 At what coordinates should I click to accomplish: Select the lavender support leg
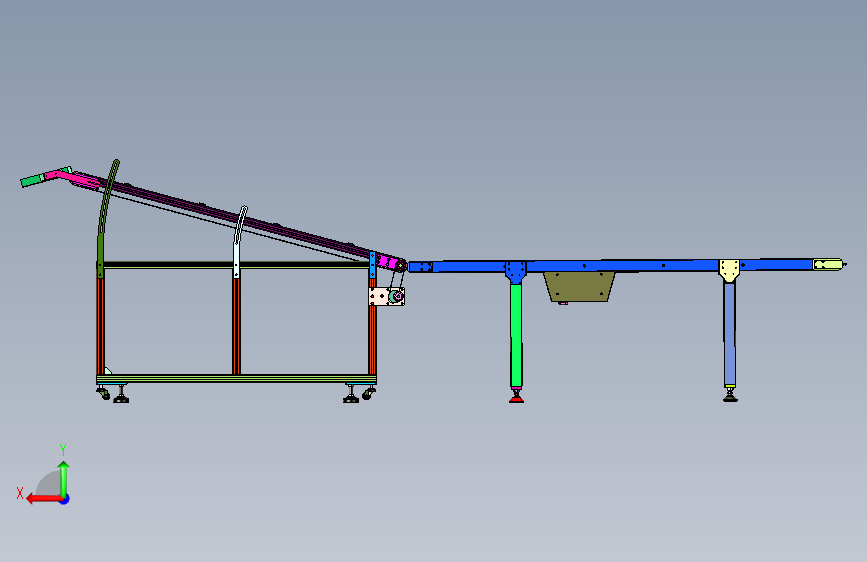click(730, 334)
